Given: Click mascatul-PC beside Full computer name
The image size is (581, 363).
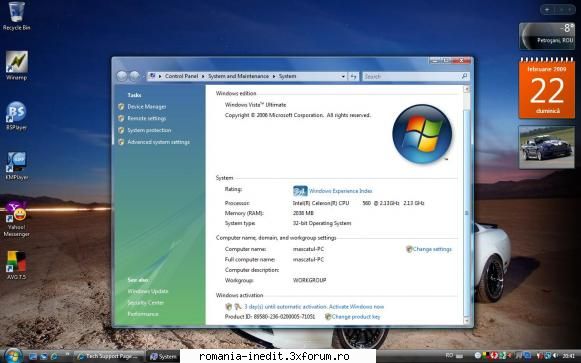Looking at the screenshot, I should tap(308, 260).
